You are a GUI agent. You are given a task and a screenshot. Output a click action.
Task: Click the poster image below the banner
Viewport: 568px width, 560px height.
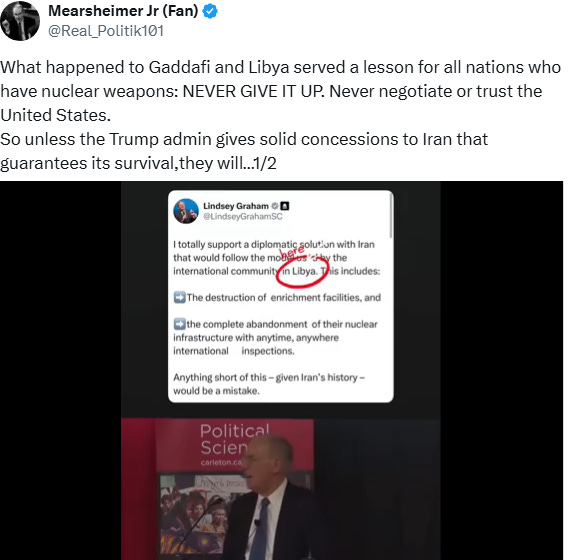(203, 514)
